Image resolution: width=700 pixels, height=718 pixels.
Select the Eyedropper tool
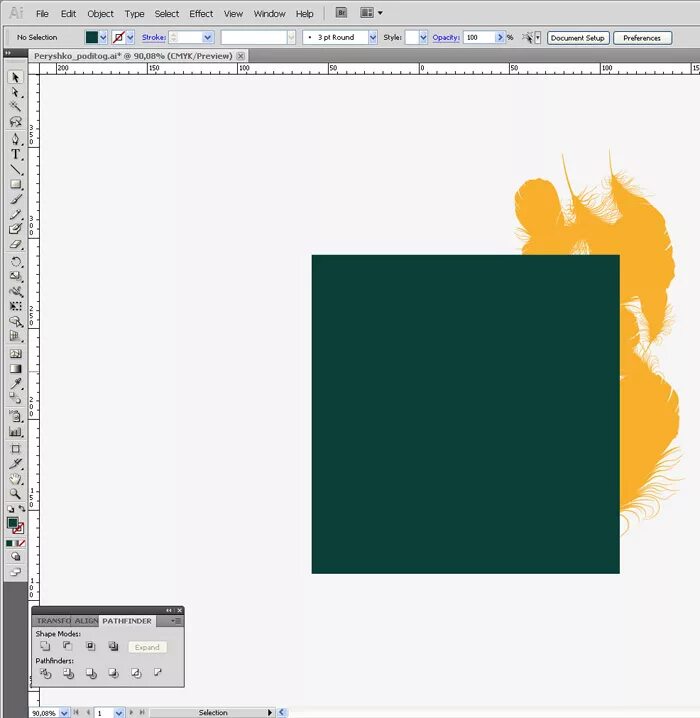coord(15,384)
